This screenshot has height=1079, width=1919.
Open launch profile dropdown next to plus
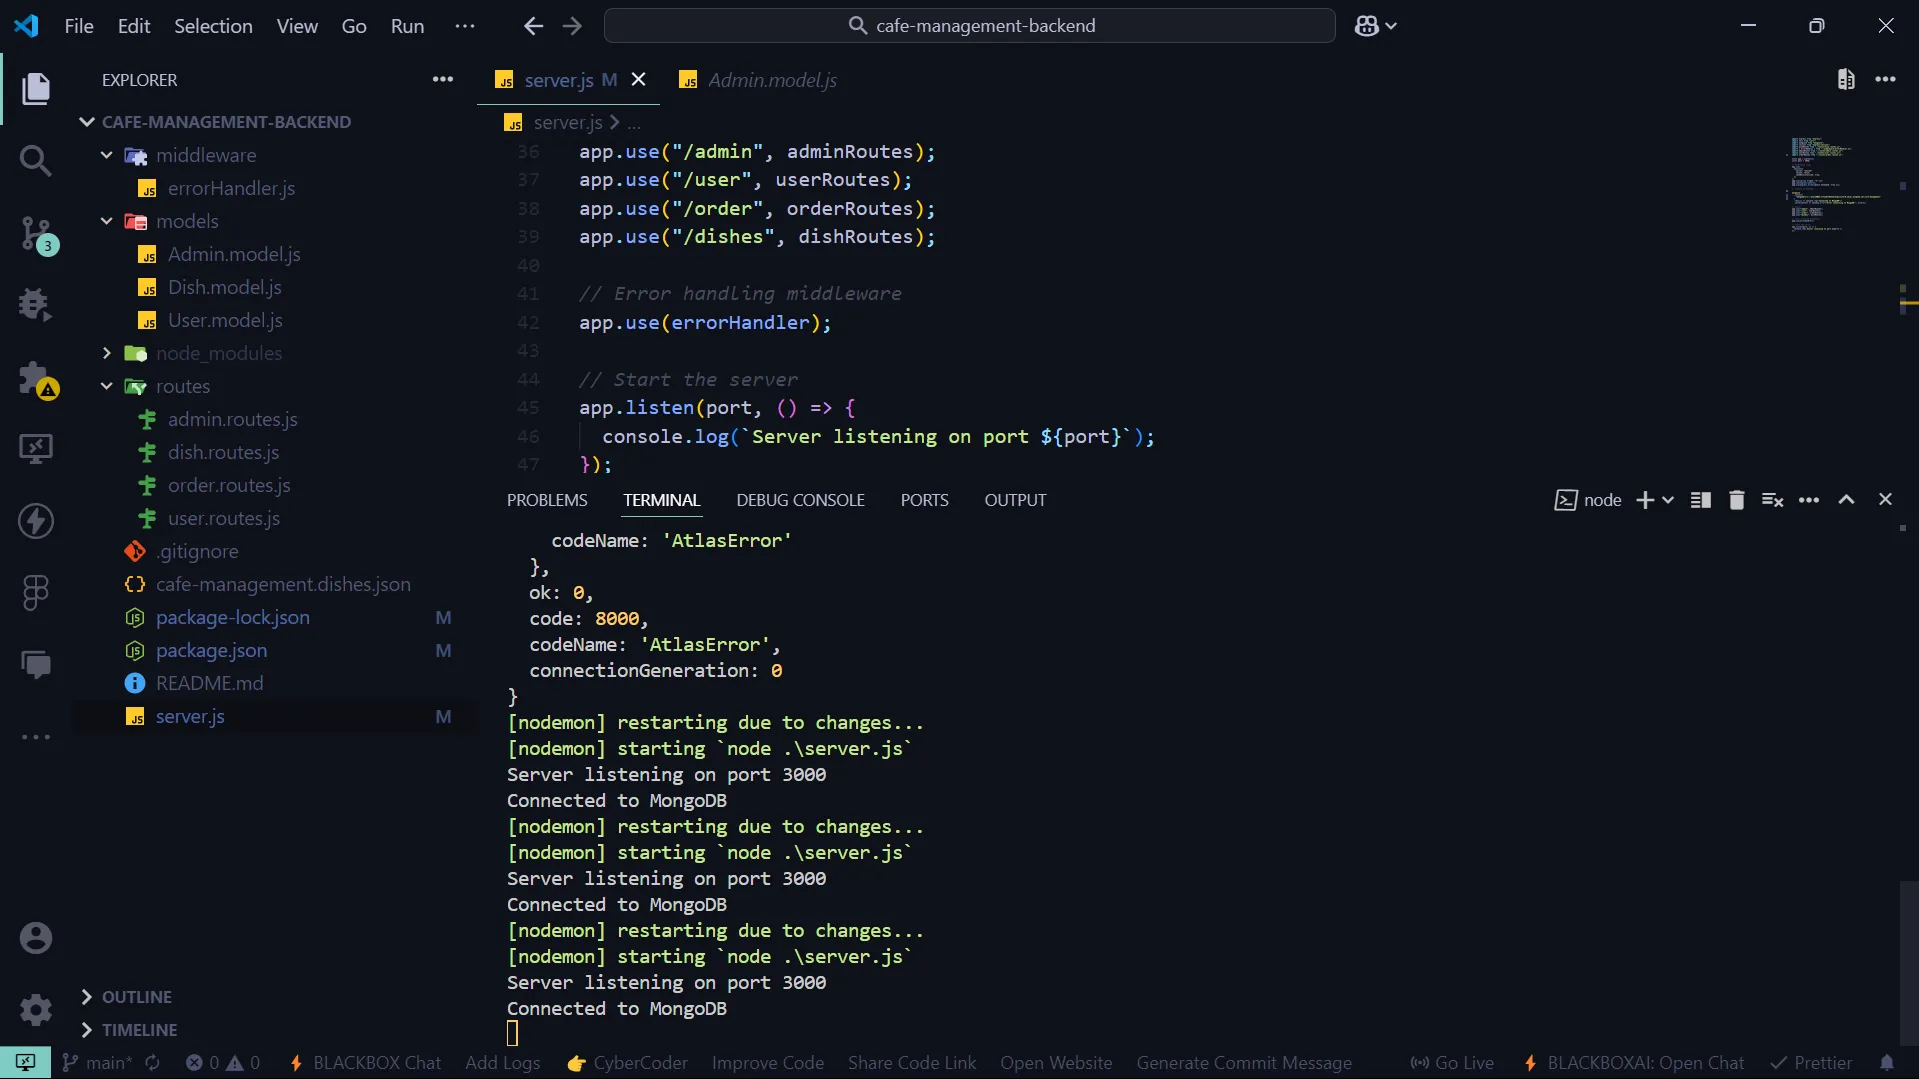click(1668, 500)
